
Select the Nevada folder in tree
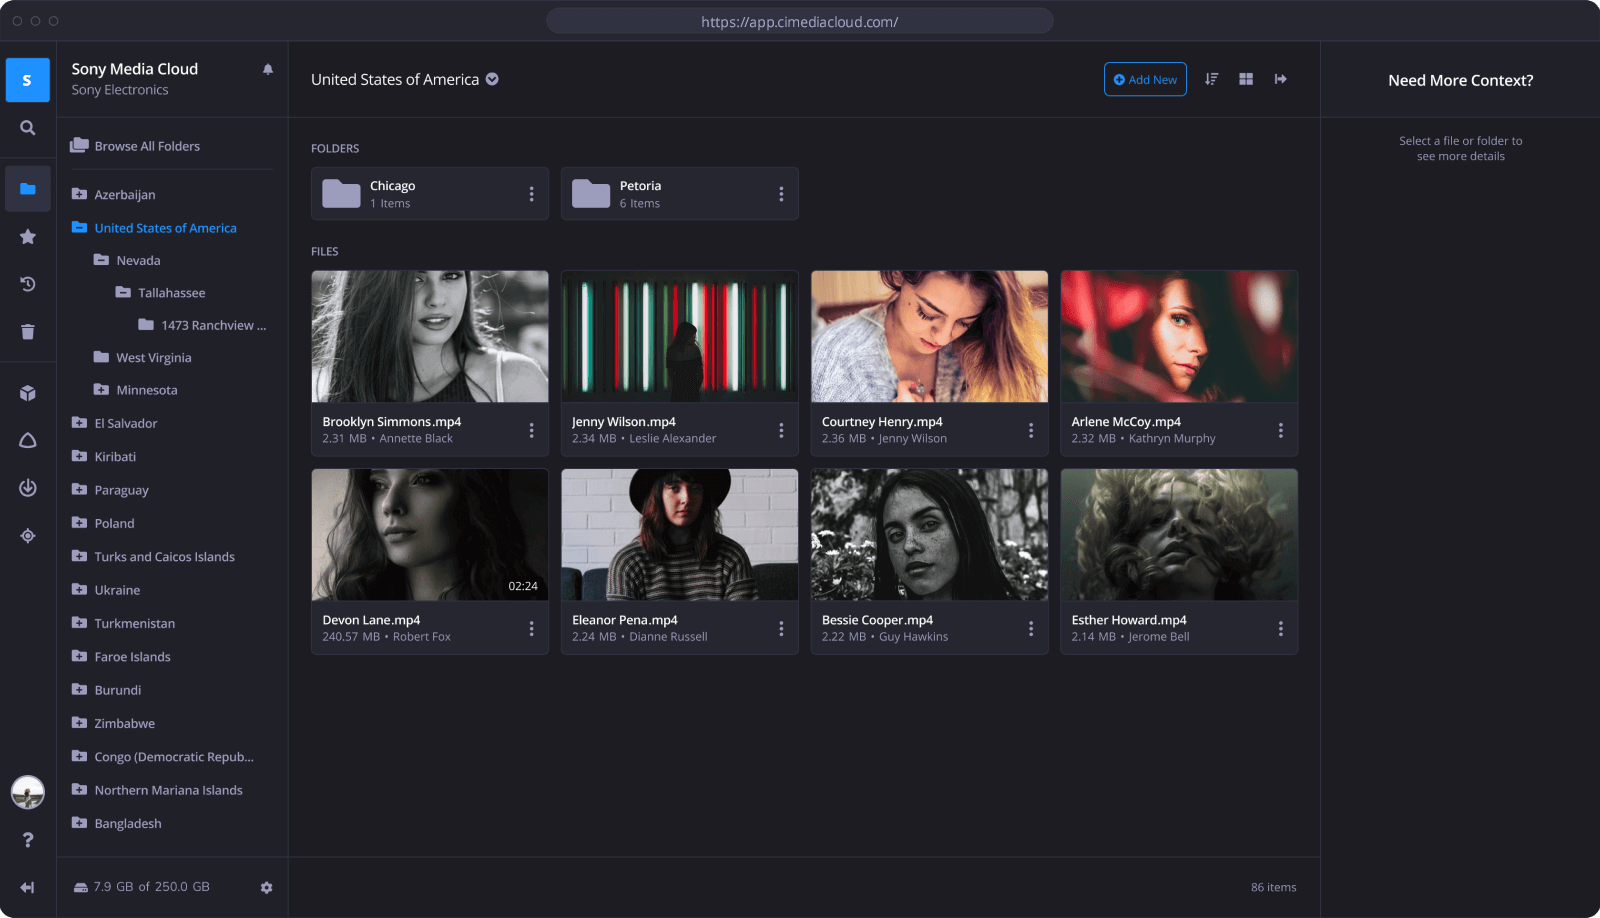(x=138, y=261)
